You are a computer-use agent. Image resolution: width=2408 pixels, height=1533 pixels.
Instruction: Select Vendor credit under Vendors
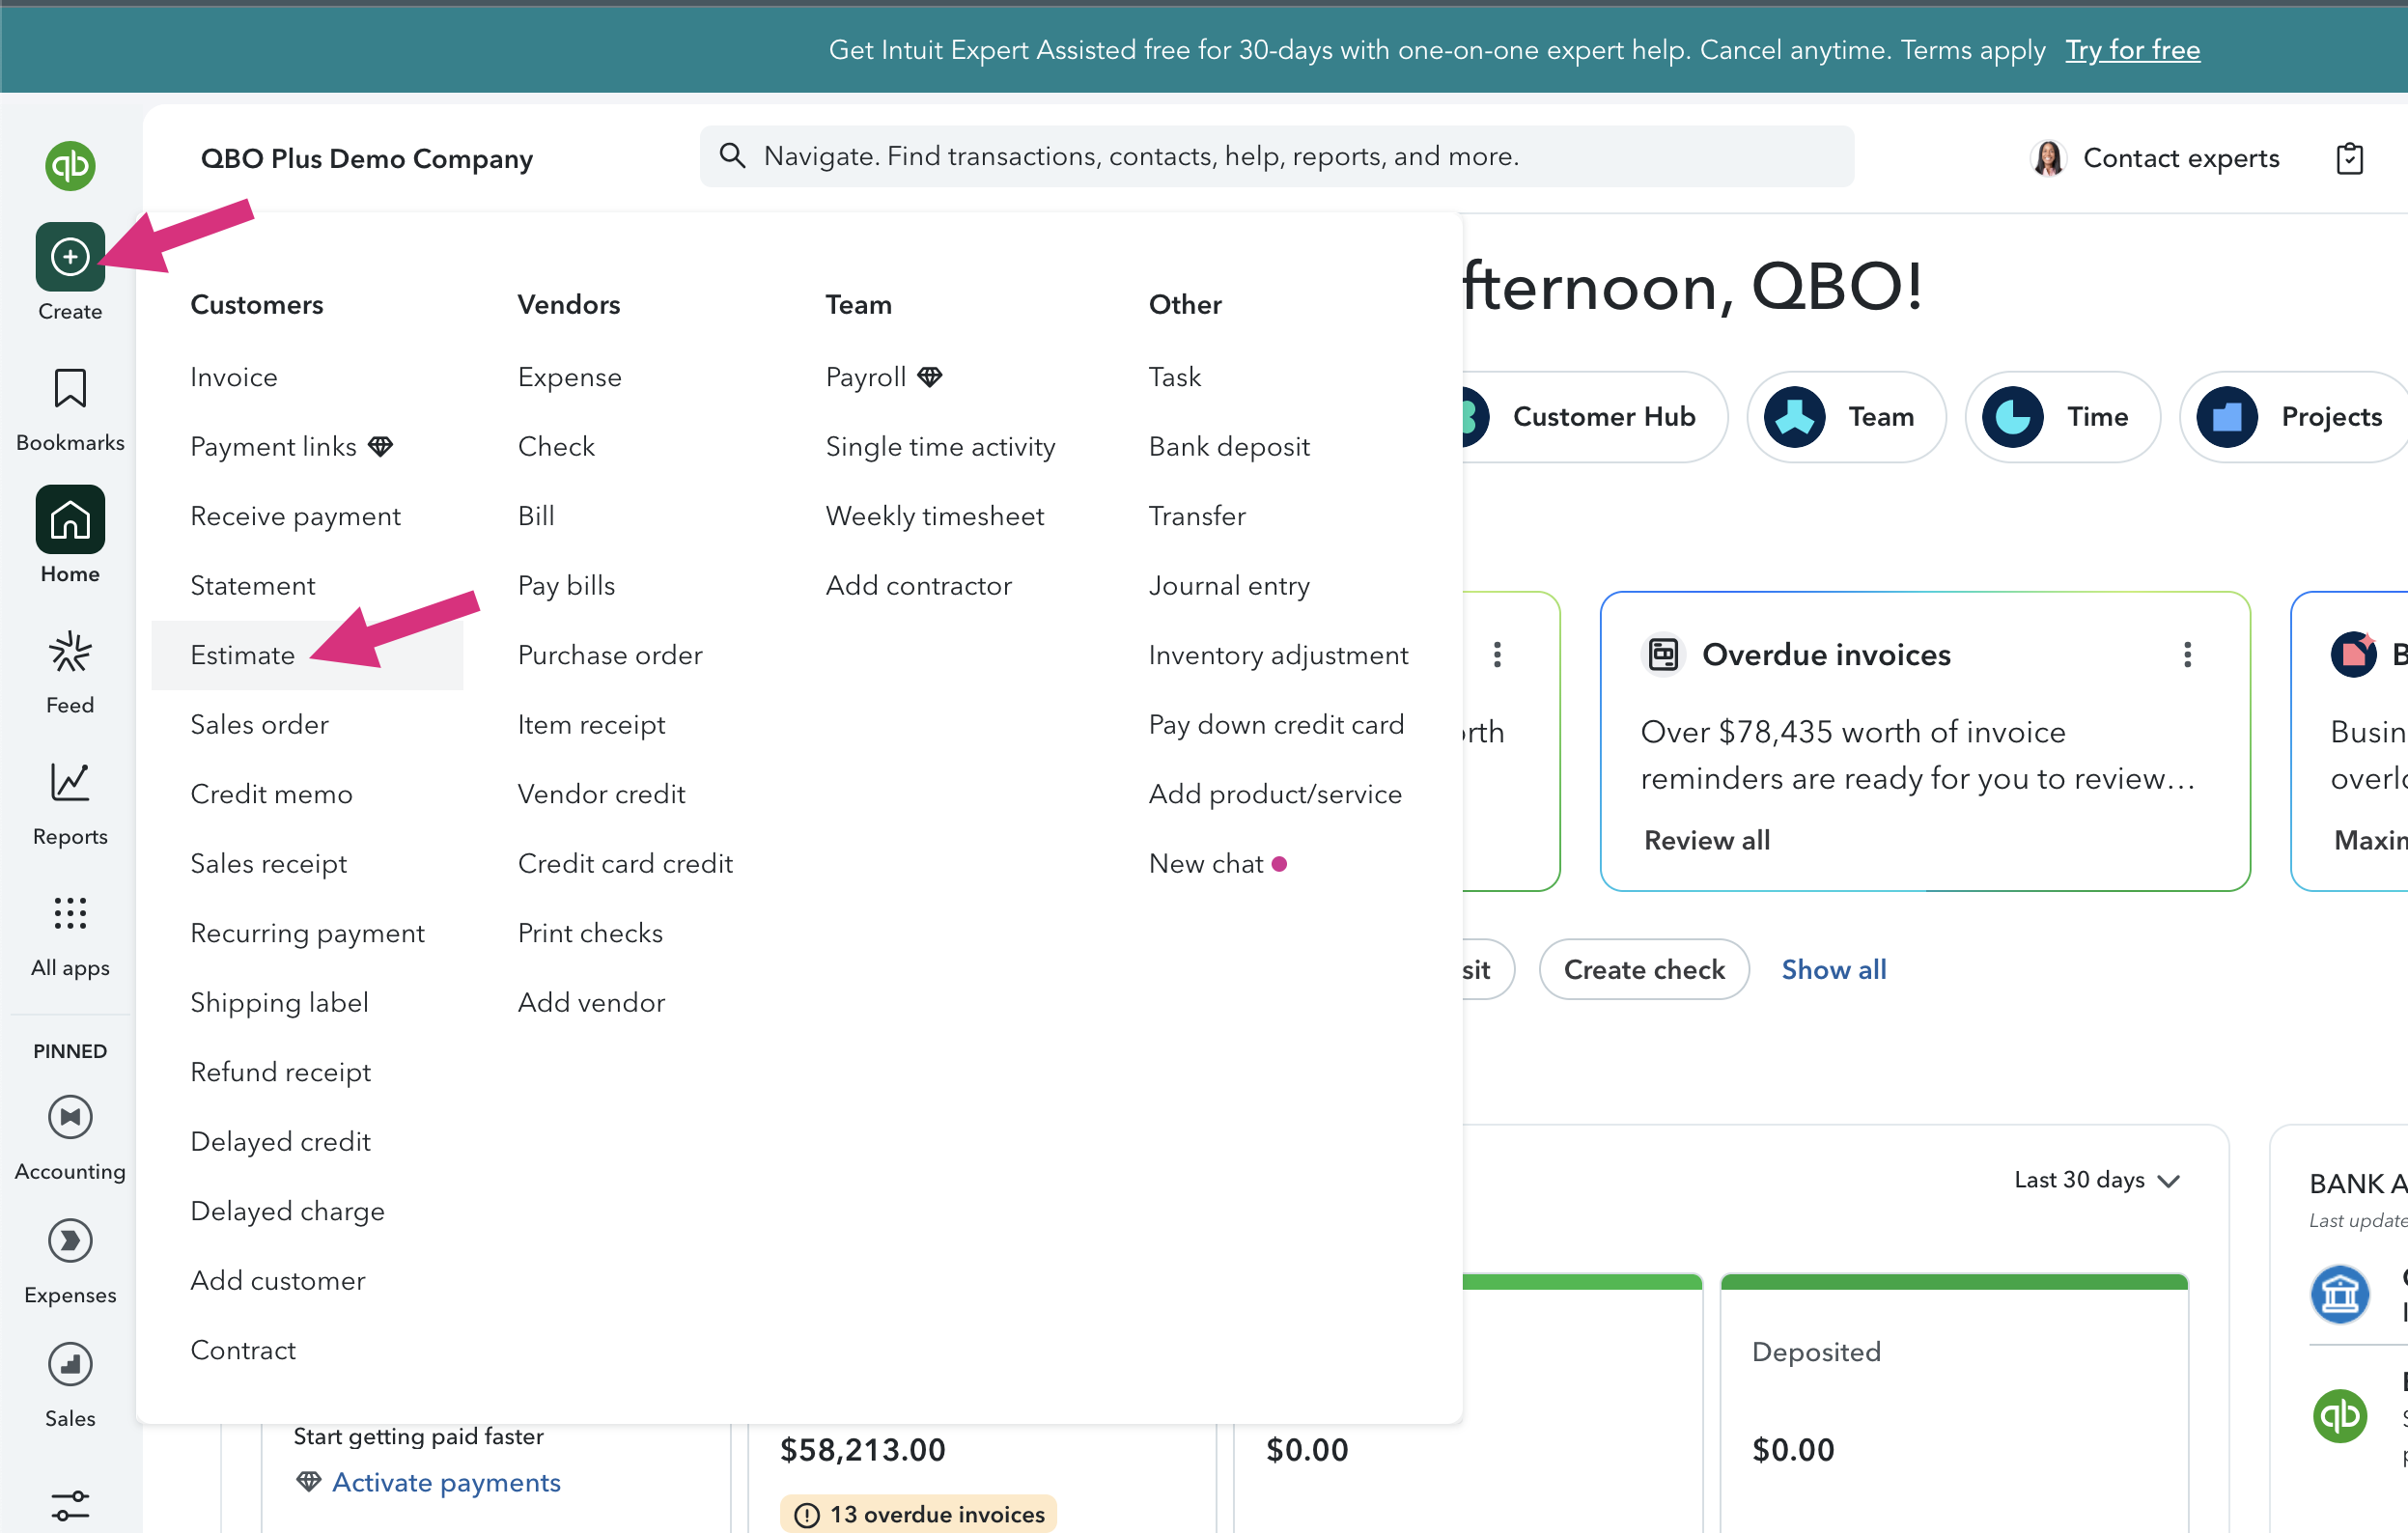602,794
